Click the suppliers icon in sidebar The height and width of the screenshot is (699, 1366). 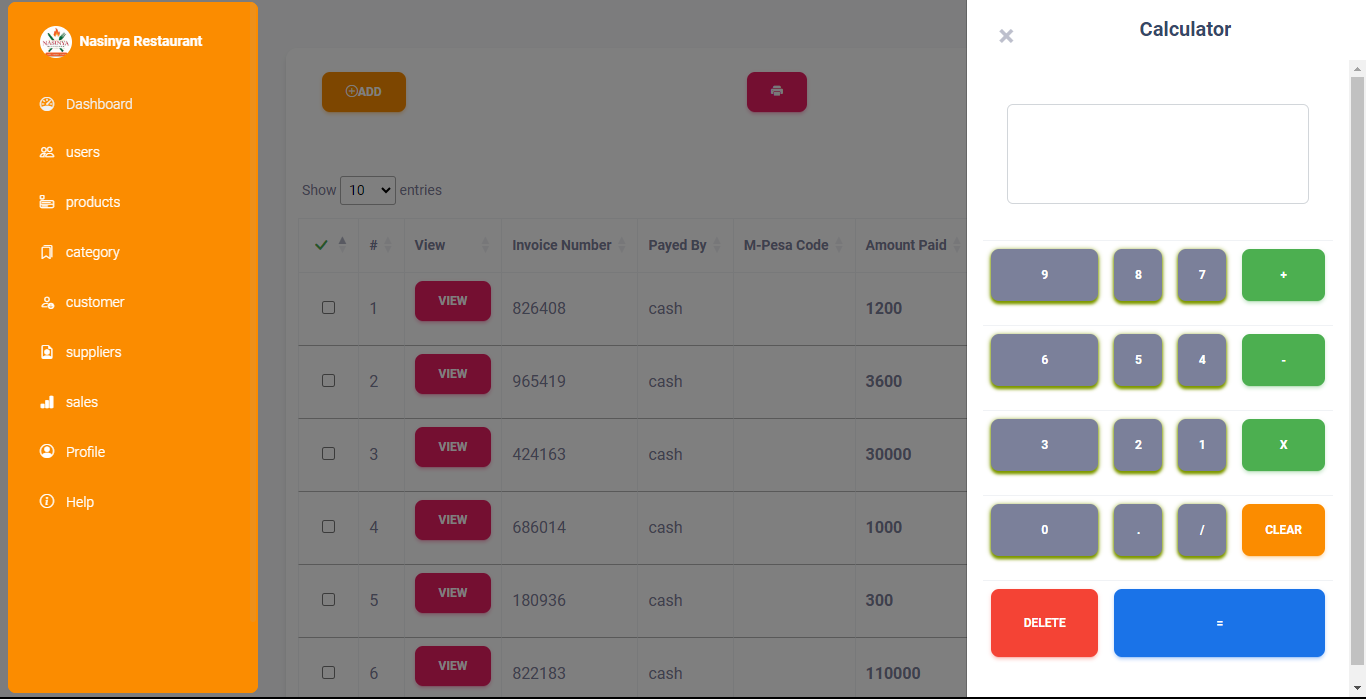coord(47,352)
